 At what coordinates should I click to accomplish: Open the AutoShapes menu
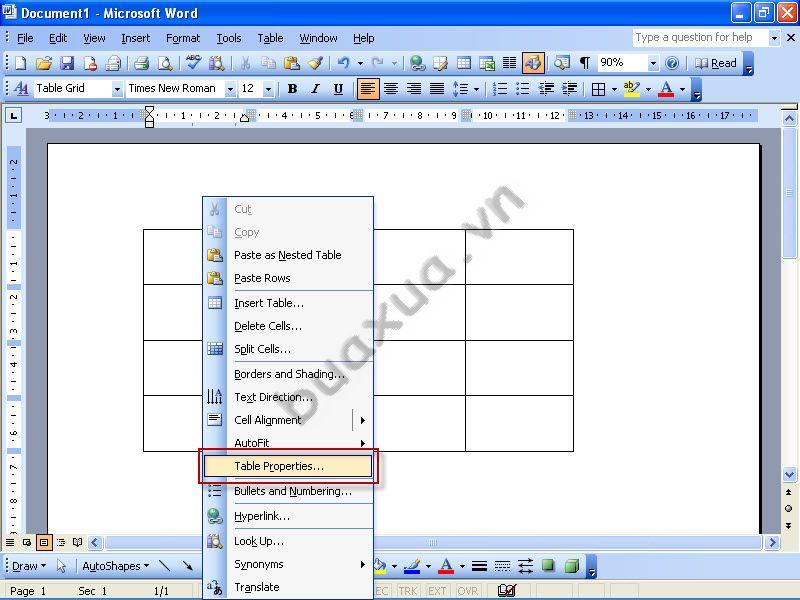[x=116, y=566]
